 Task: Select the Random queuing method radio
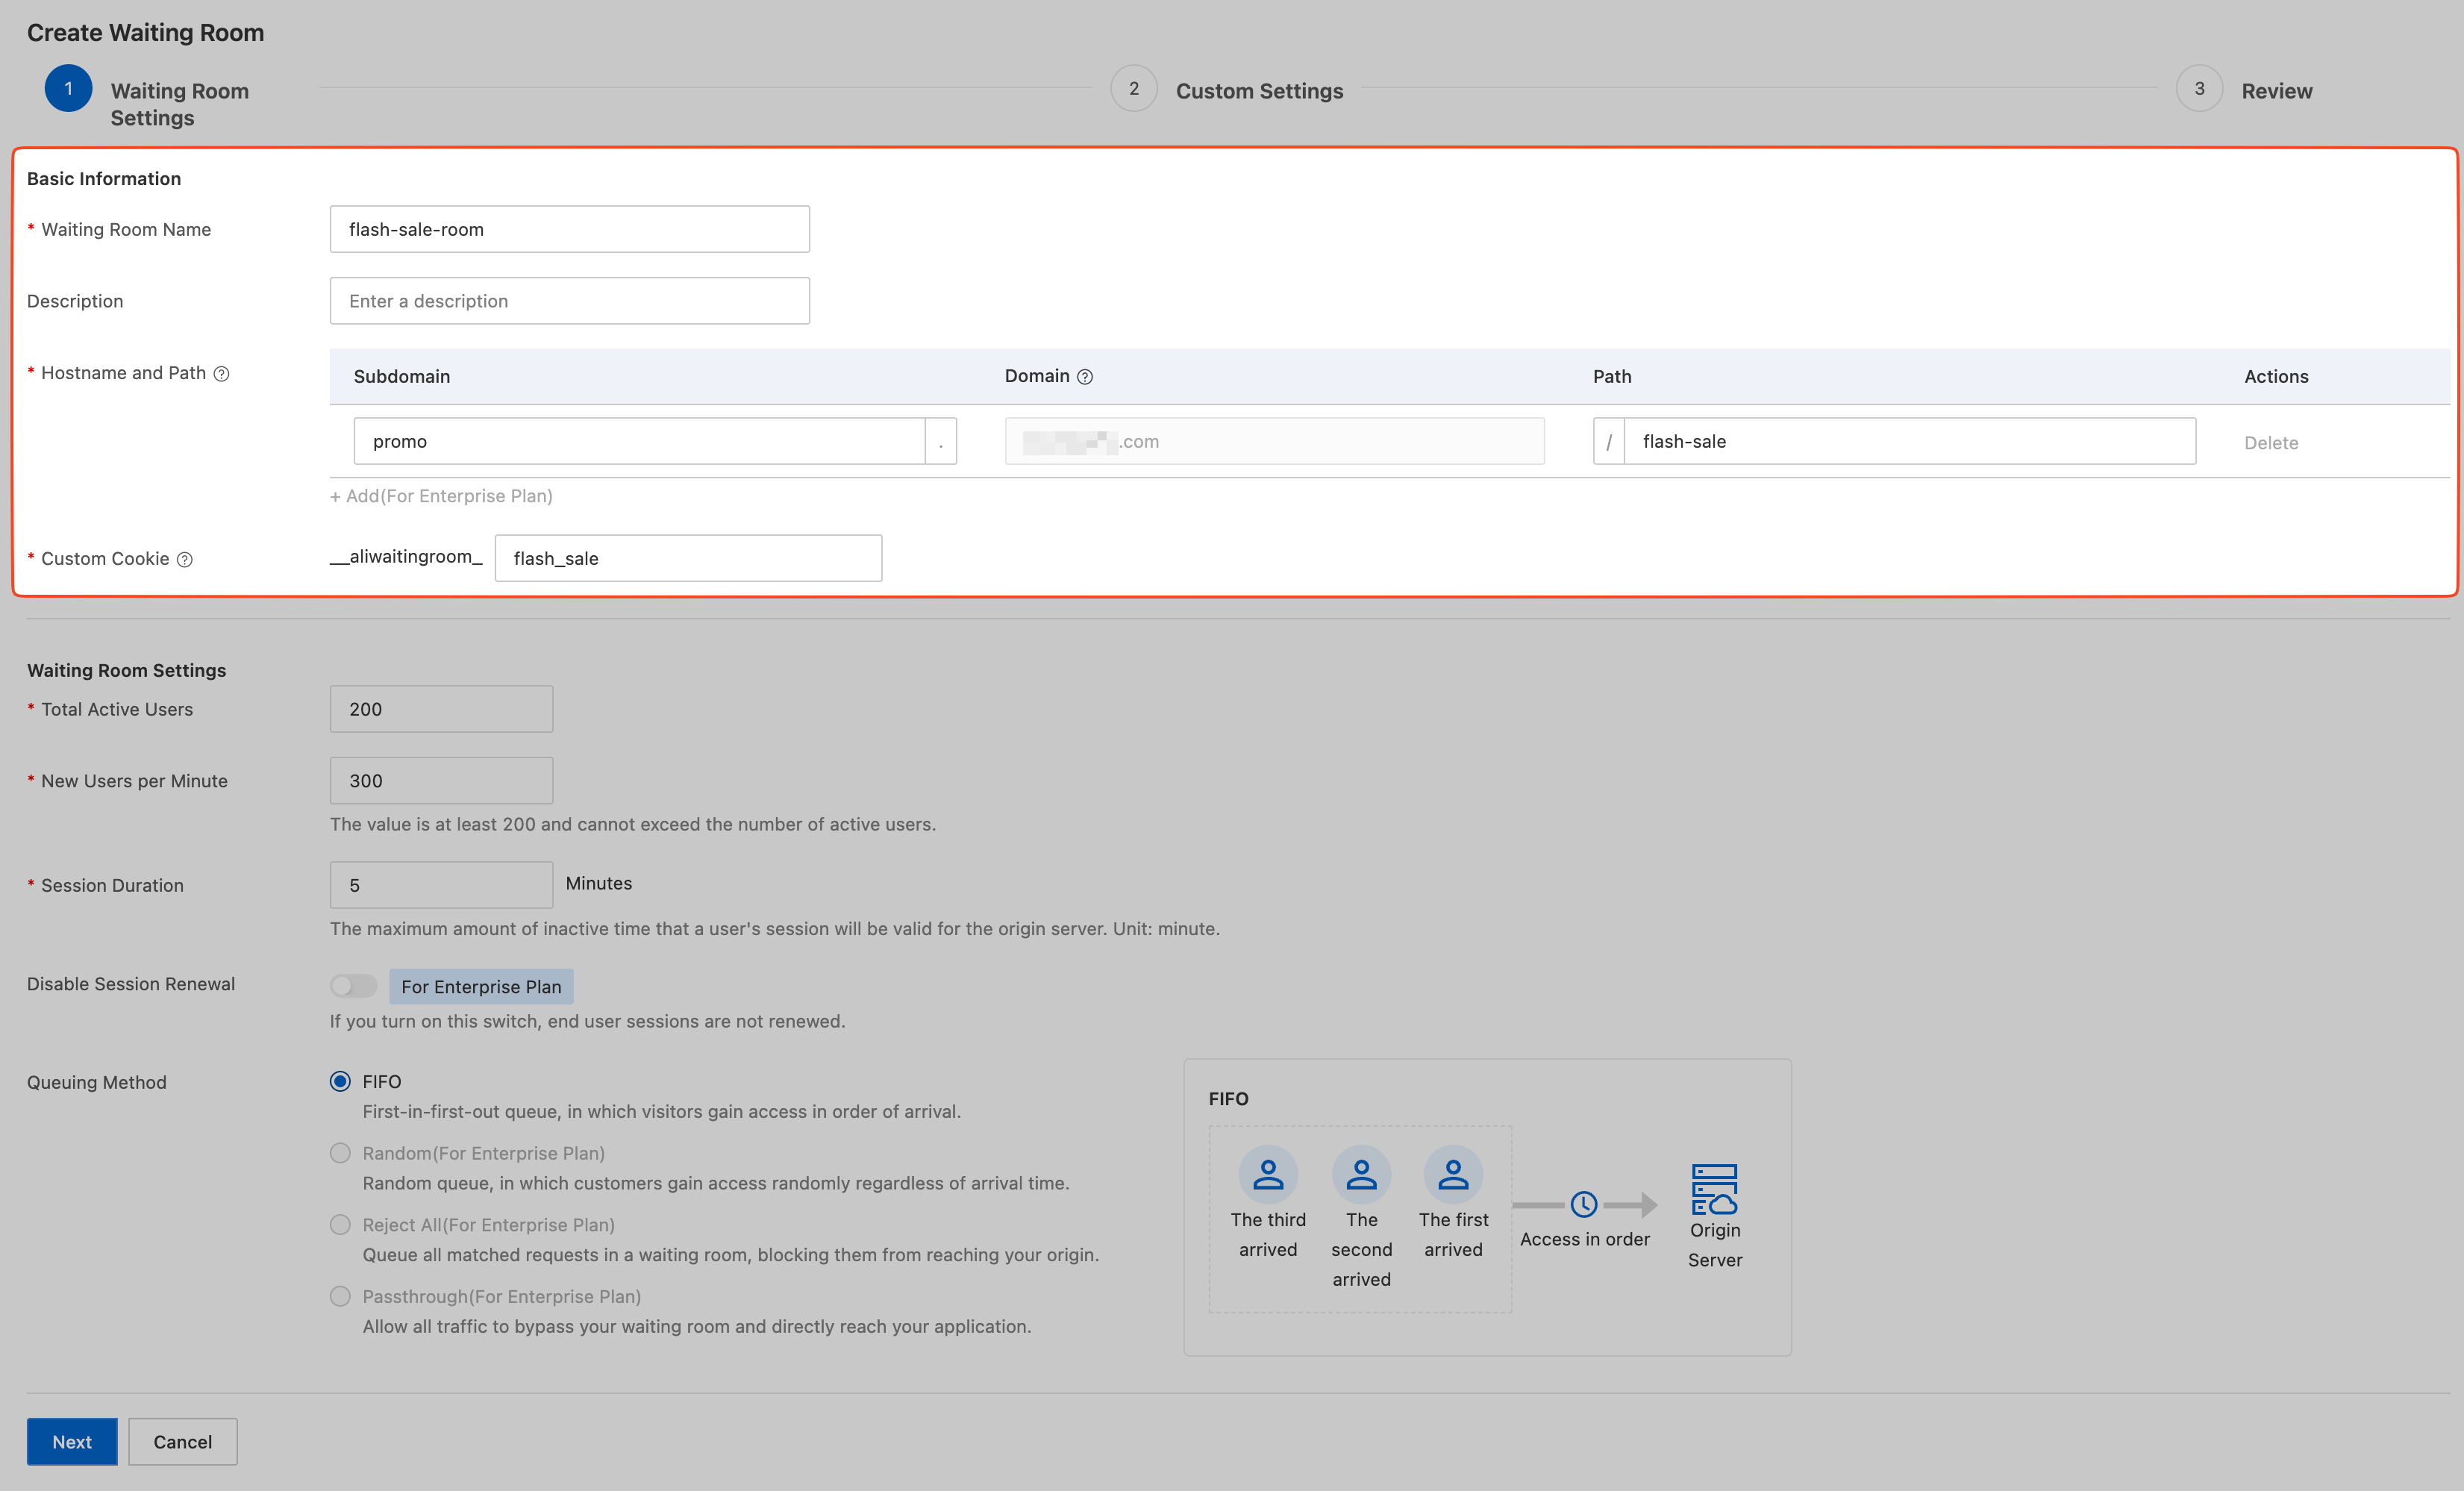coord(340,1153)
